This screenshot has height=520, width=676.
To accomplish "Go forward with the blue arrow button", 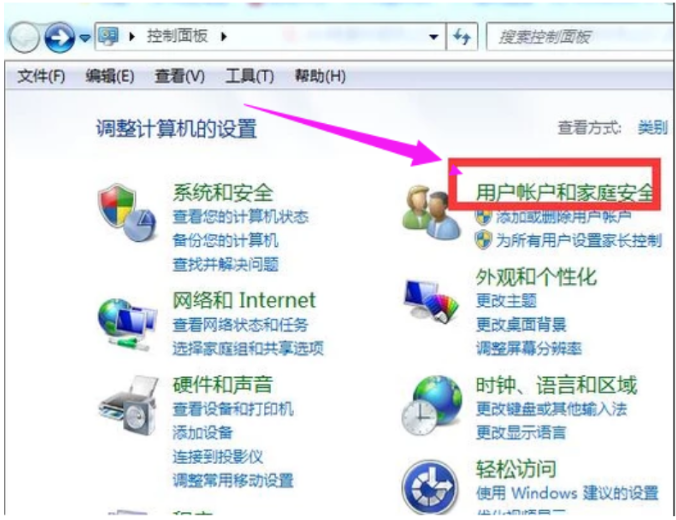I will [60, 38].
